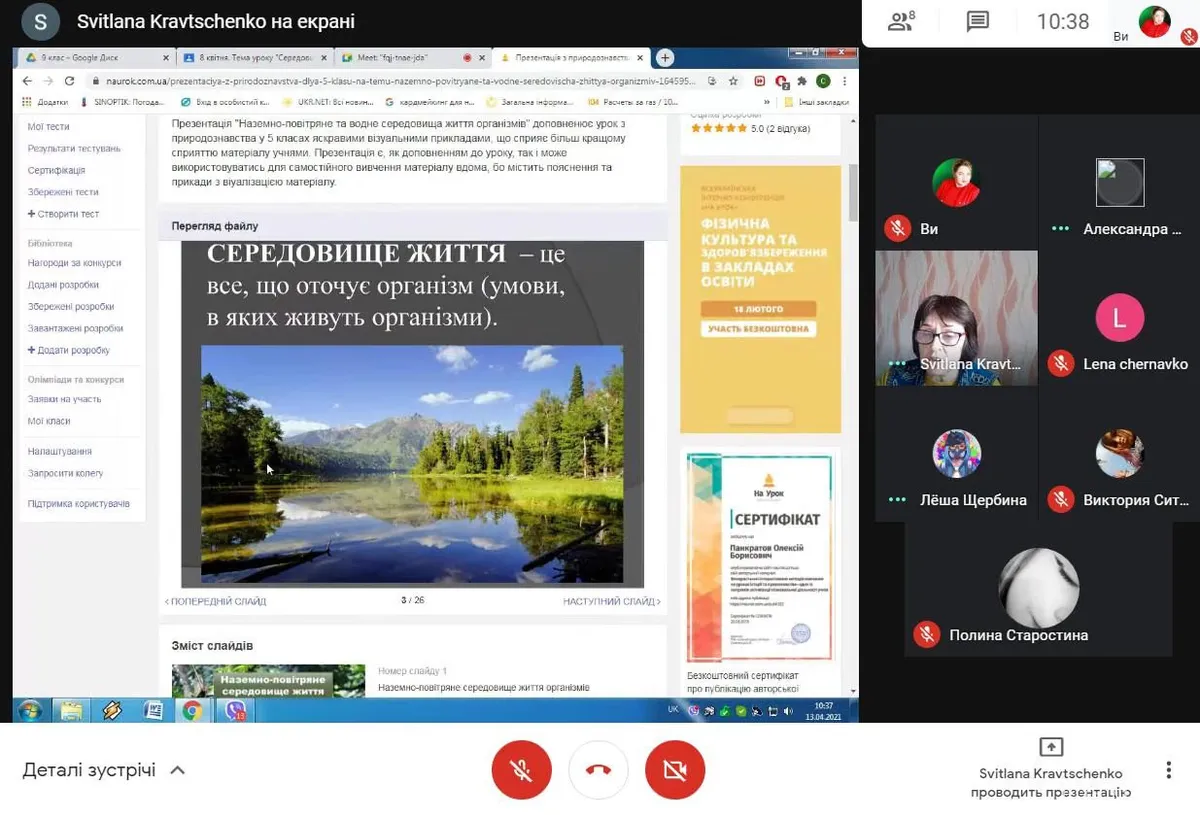Screen dimensions: 1200x815
Task: Open Viber from the taskbar
Action: (x=236, y=711)
